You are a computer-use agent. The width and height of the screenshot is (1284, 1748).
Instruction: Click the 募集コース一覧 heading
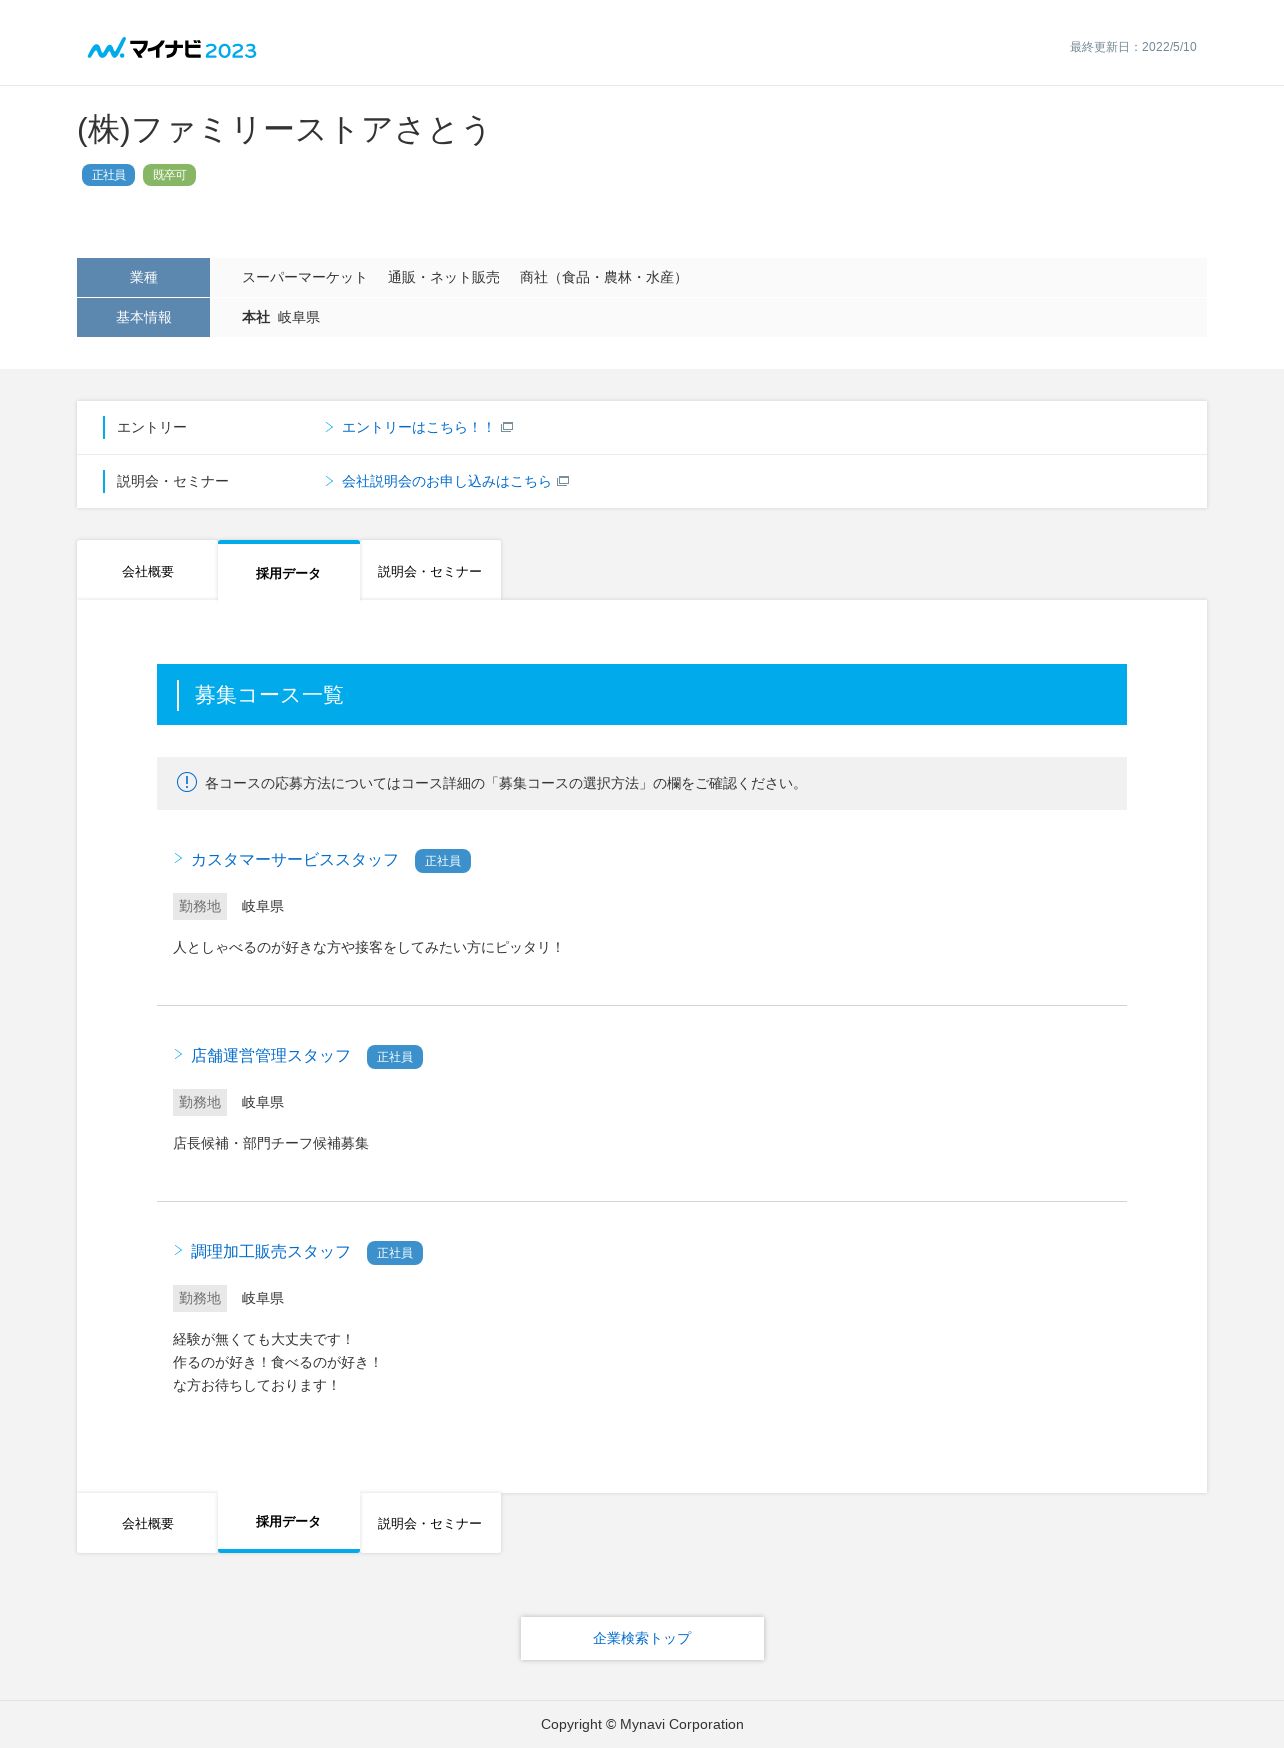pyautogui.click(x=269, y=695)
